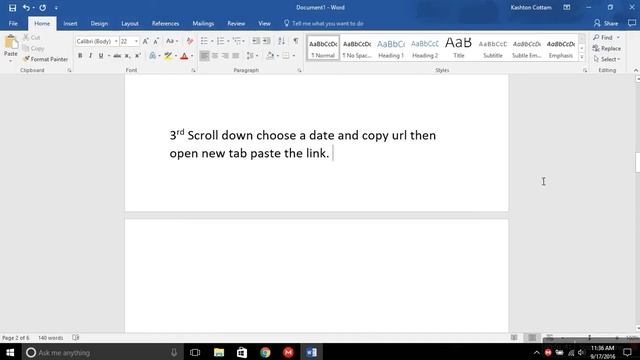Open Customize Quick Access Toolbar dropdown

(x=56, y=8)
